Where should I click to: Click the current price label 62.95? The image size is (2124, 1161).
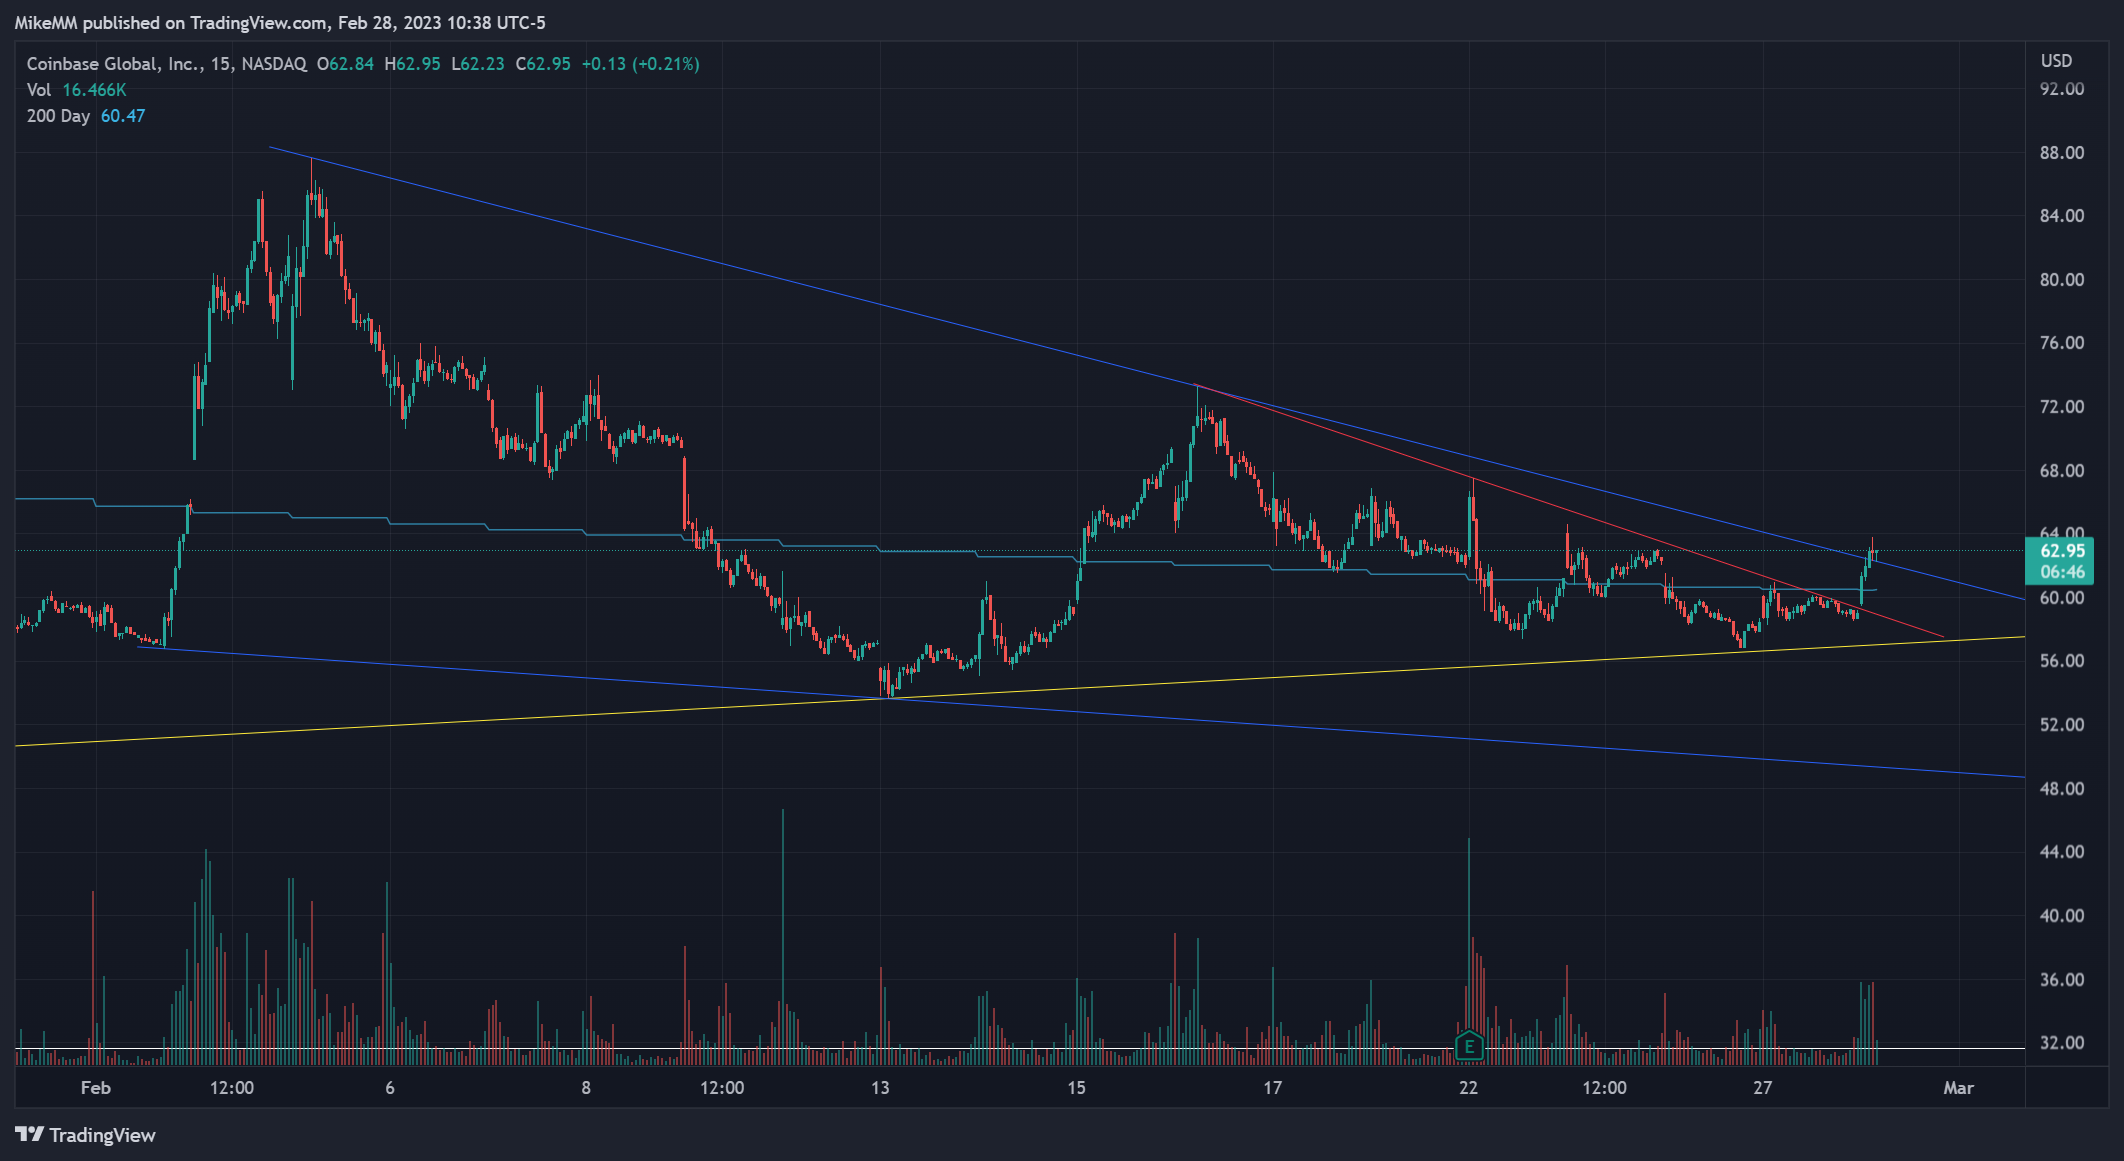point(2062,551)
